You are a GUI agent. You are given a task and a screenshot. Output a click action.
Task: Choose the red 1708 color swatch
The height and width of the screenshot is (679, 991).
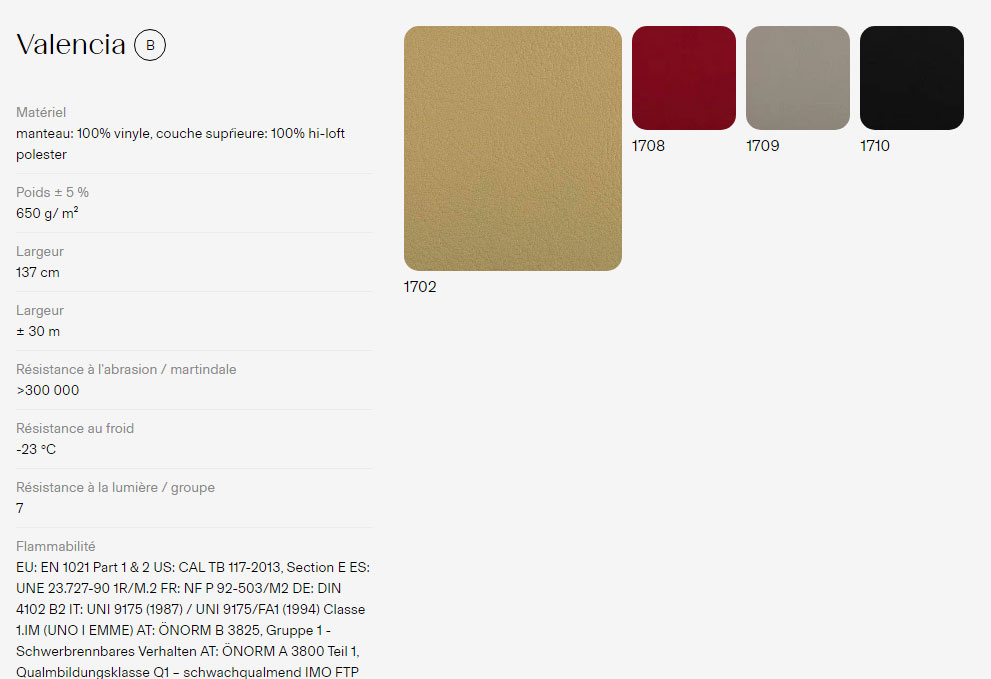click(684, 78)
